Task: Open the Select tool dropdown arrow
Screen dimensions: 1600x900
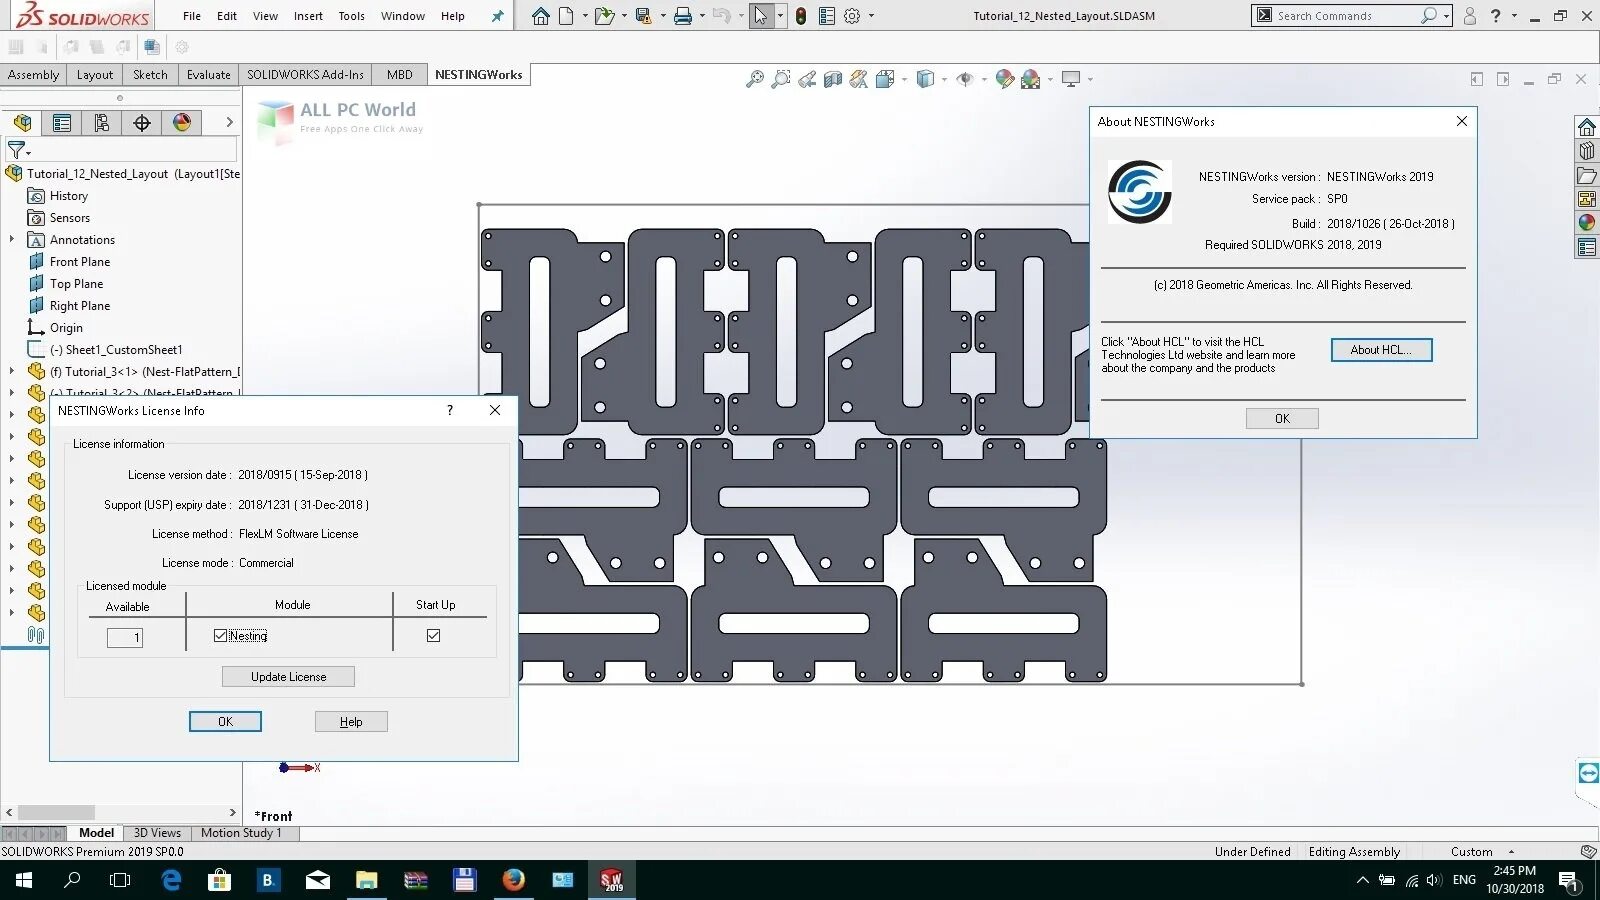Action: [x=780, y=16]
